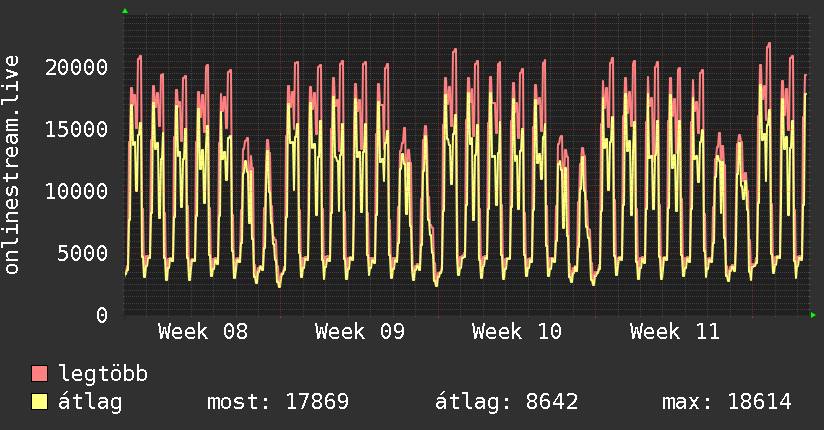The image size is (824, 430).
Task: Select the átlag legend label beside yellow box
Action: click(90, 402)
